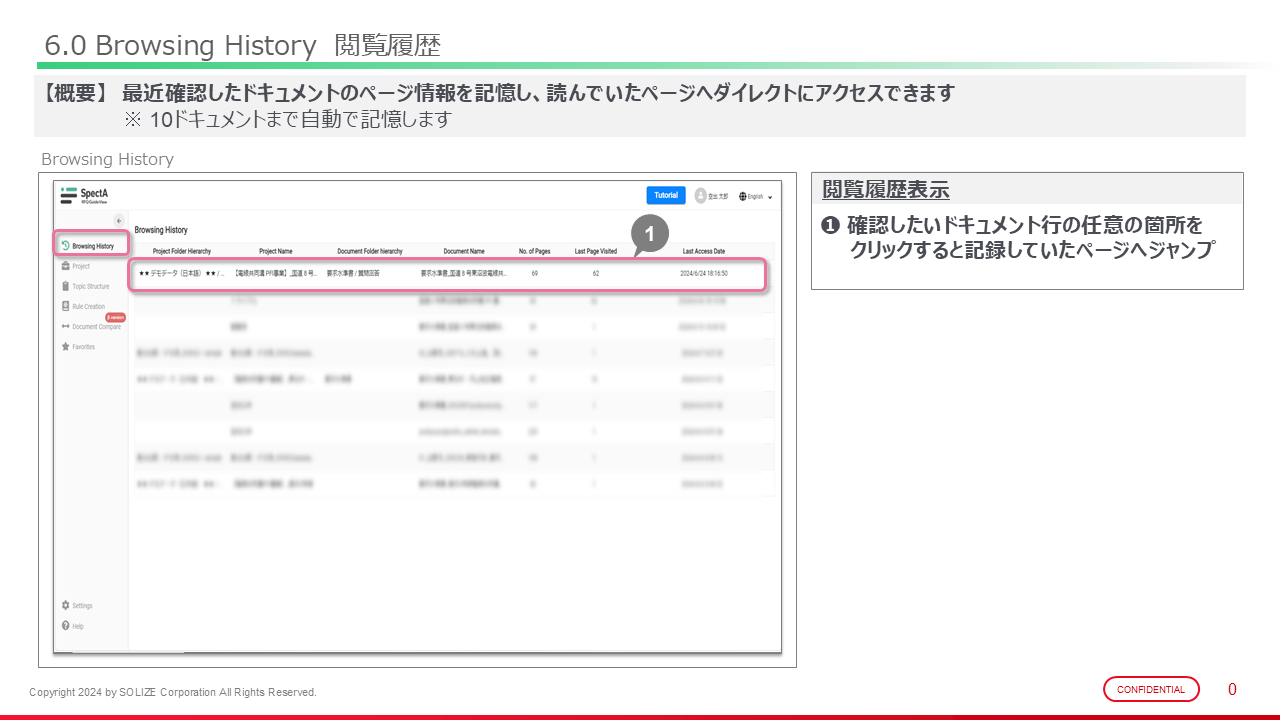The image size is (1280, 720).
Task: Click the gray number 1 callout marker
Action: click(649, 234)
